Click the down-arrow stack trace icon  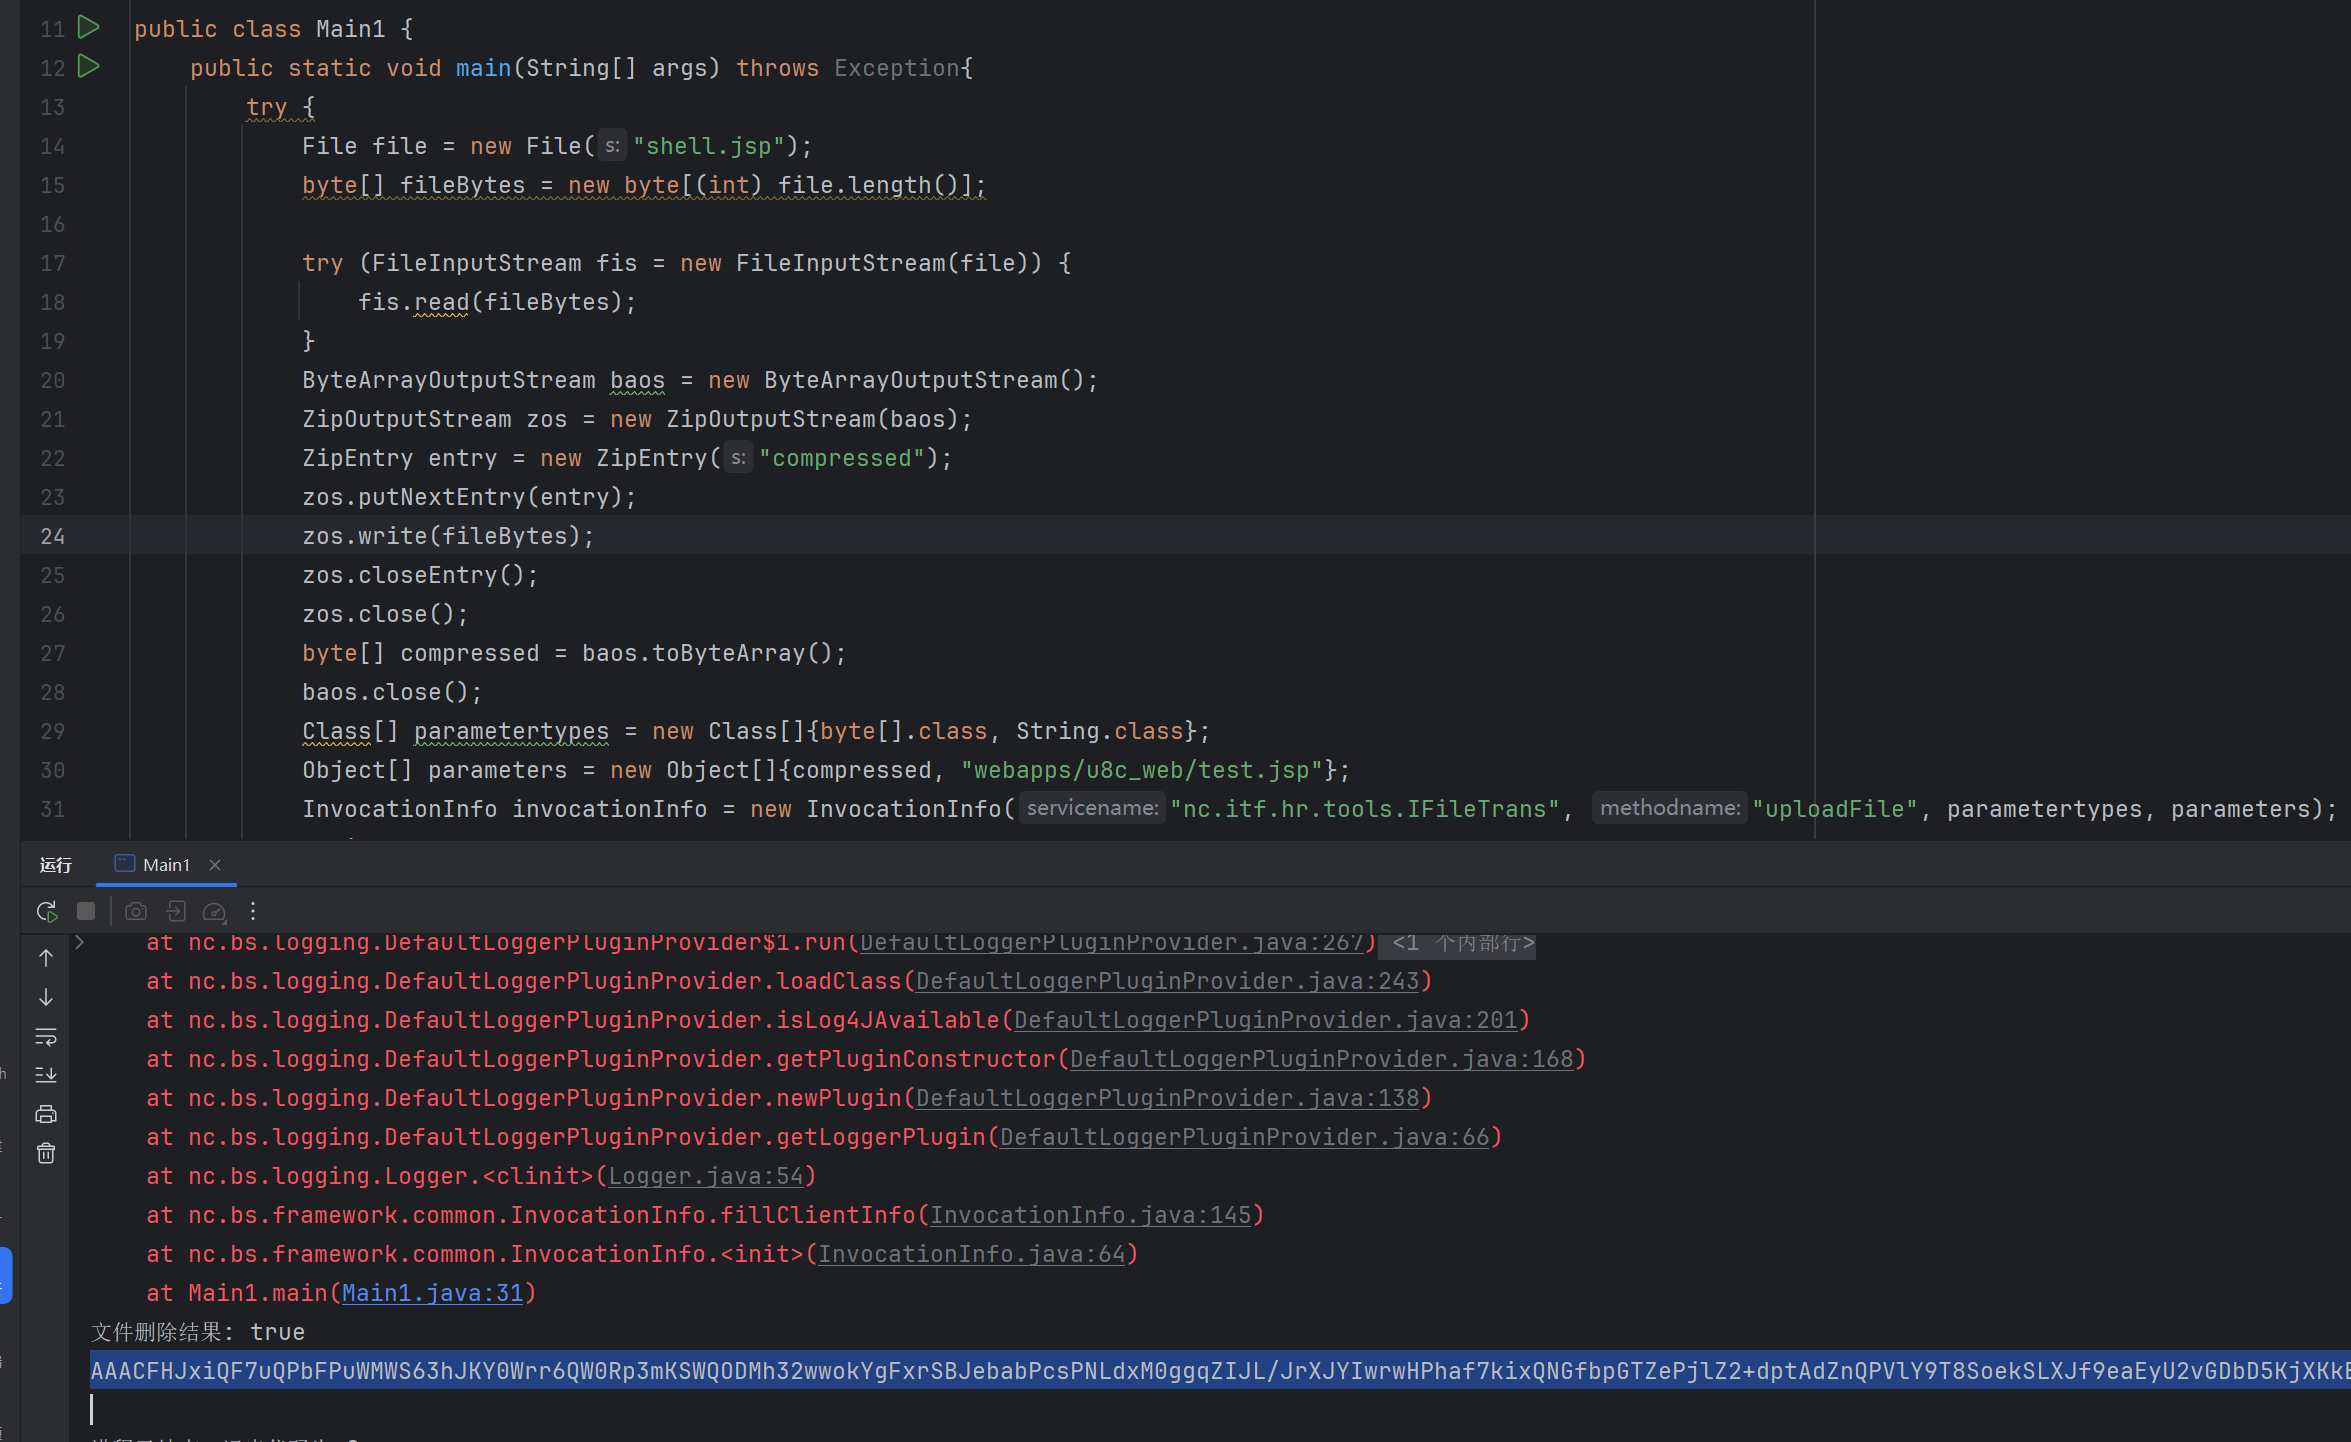pyautogui.click(x=46, y=997)
